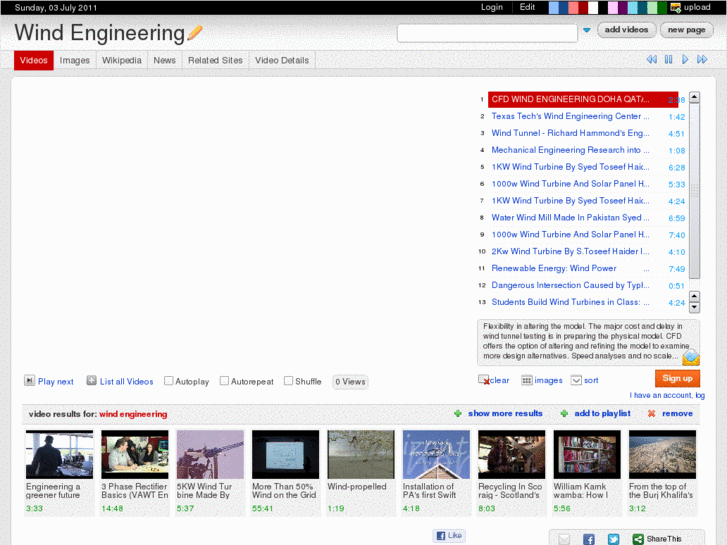Open the search box dropdown arrow

tap(587, 30)
